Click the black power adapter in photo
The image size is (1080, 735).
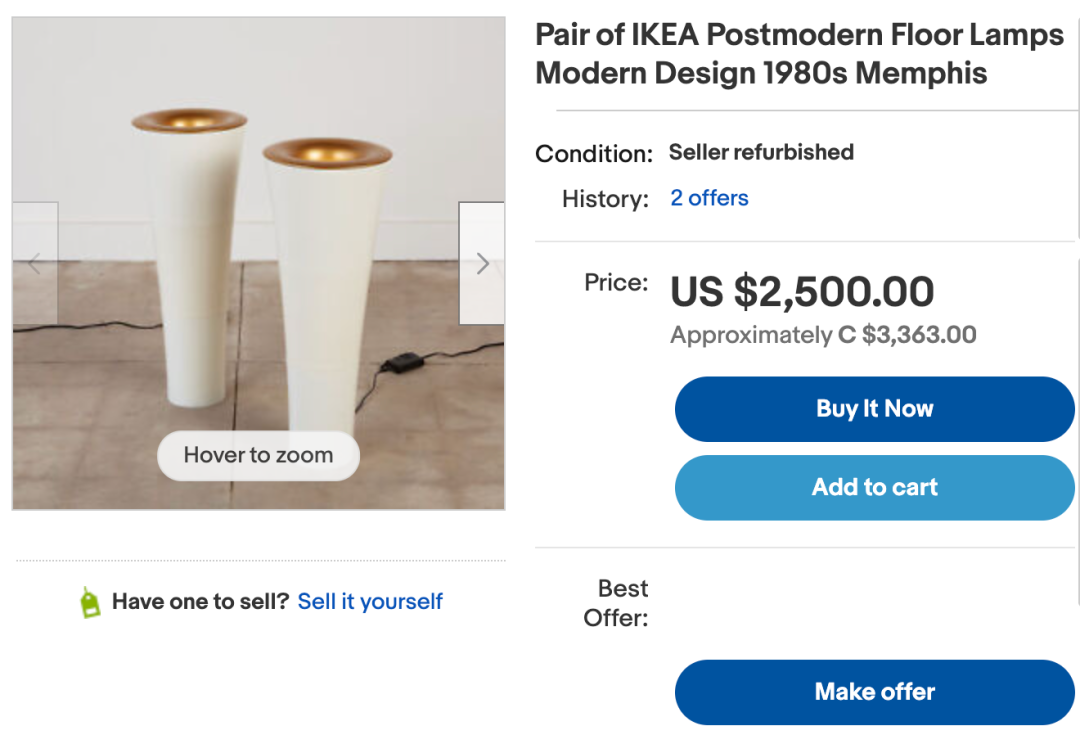406,360
